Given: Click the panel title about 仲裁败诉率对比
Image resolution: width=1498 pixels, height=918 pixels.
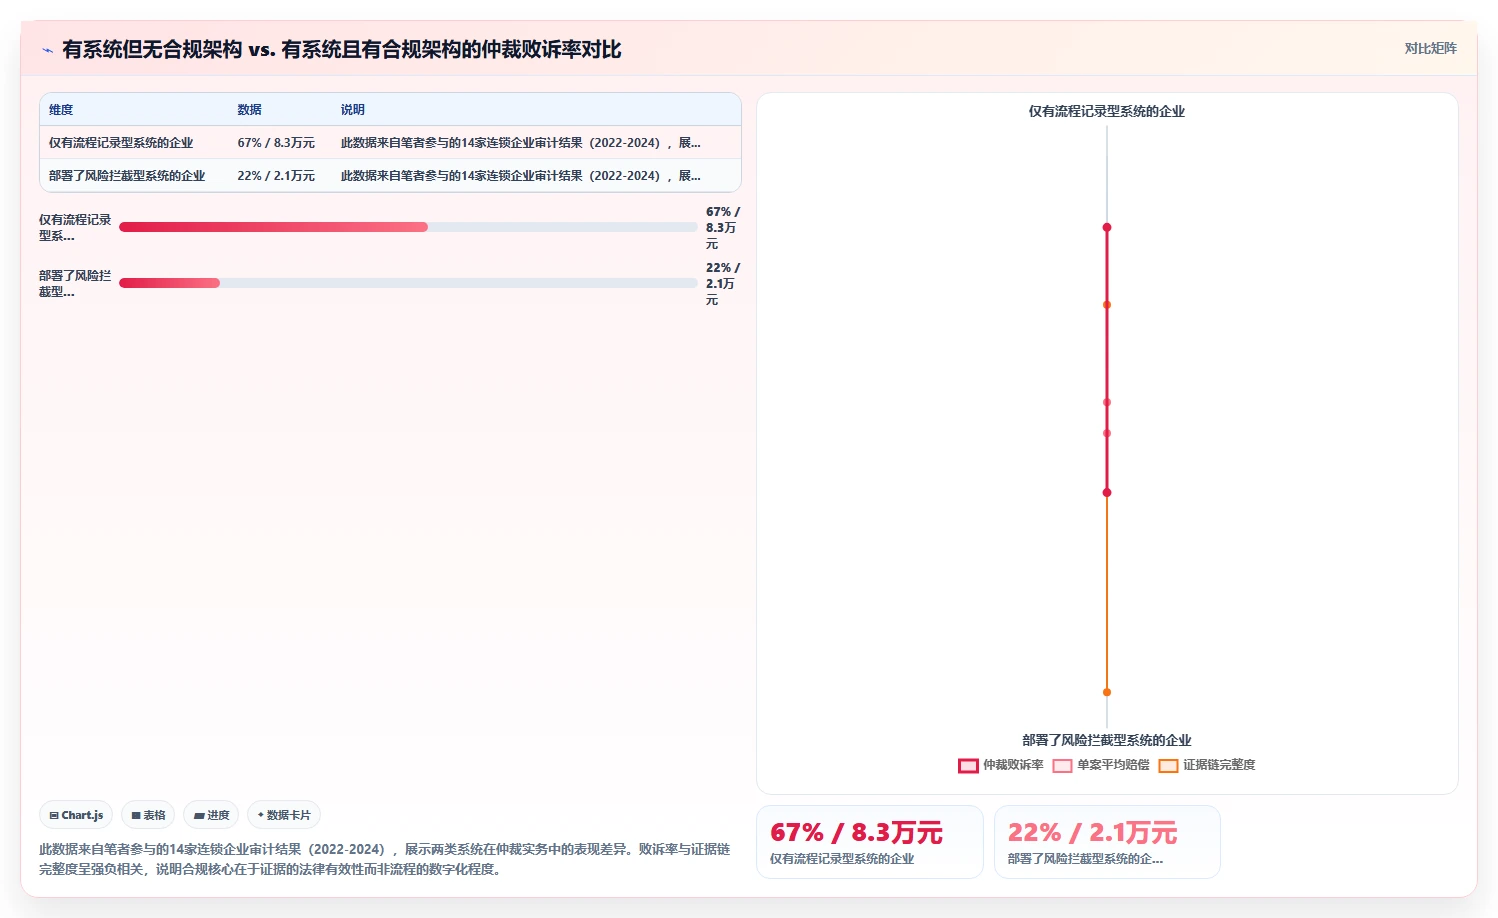Looking at the screenshot, I should click(342, 49).
